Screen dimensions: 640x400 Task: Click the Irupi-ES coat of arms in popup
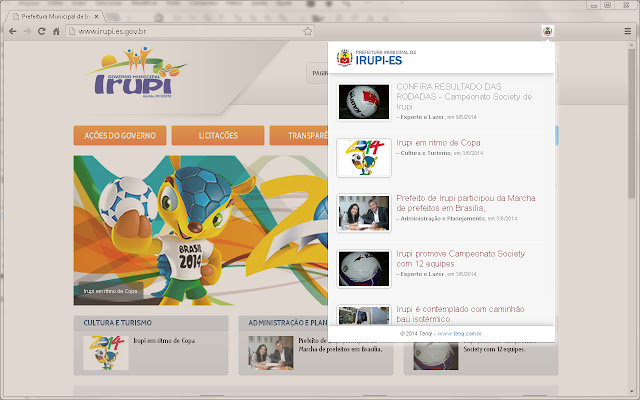pyautogui.click(x=344, y=58)
